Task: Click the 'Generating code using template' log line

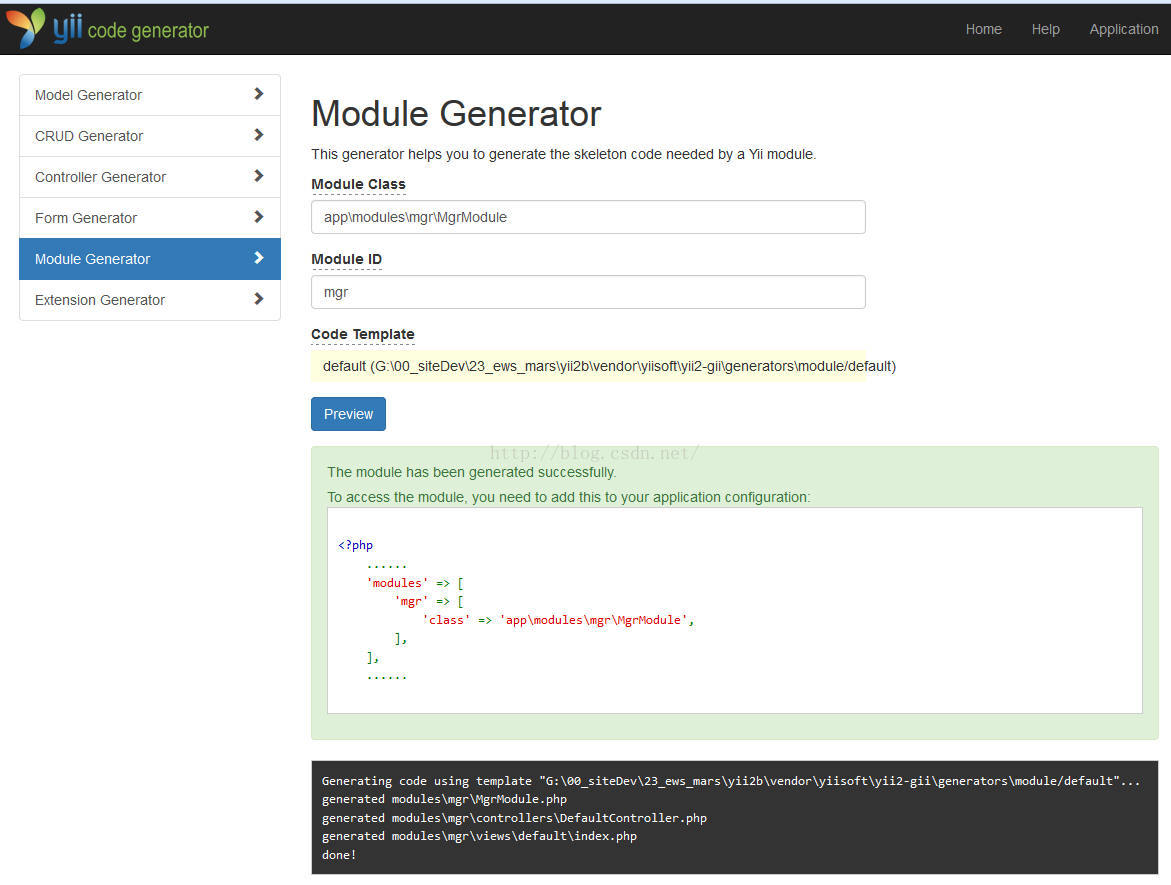Action: tap(731, 780)
